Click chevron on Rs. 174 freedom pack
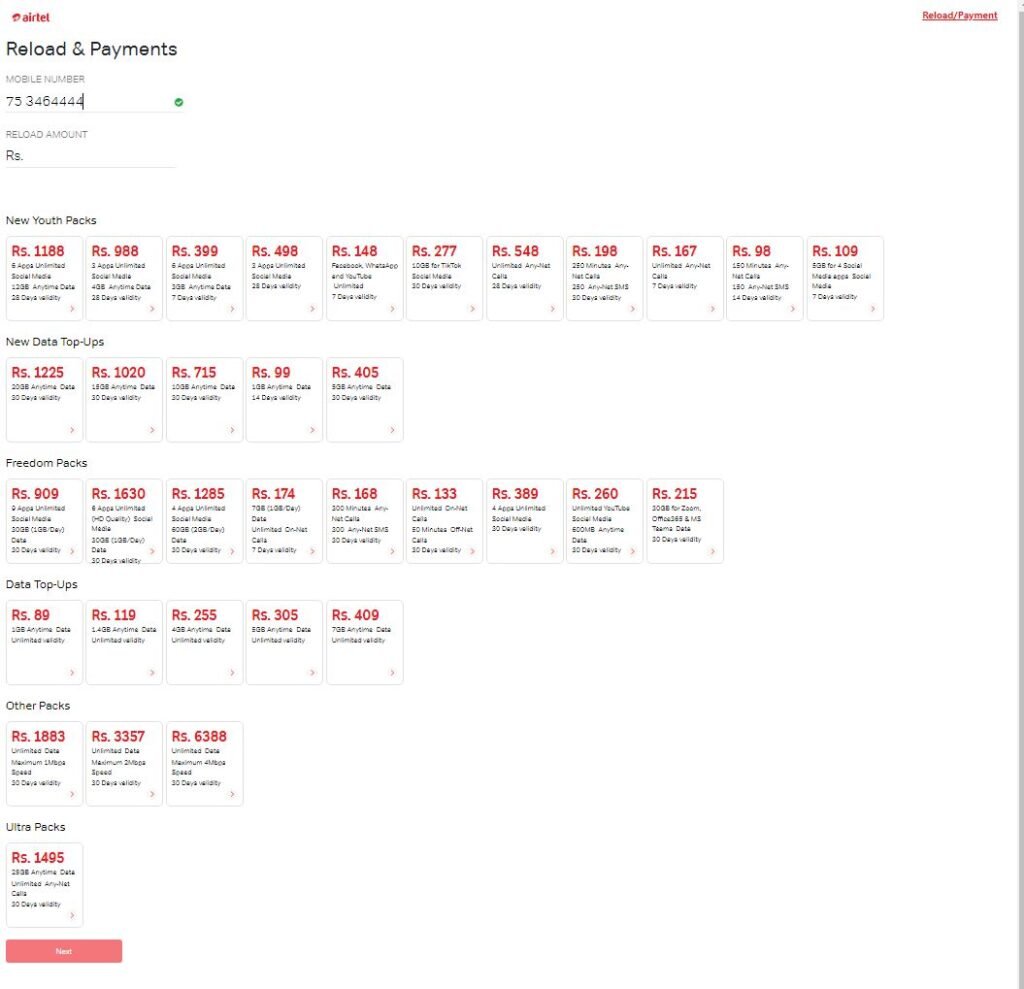Image resolution: width=1024 pixels, height=989 pixels. [312, 551]
